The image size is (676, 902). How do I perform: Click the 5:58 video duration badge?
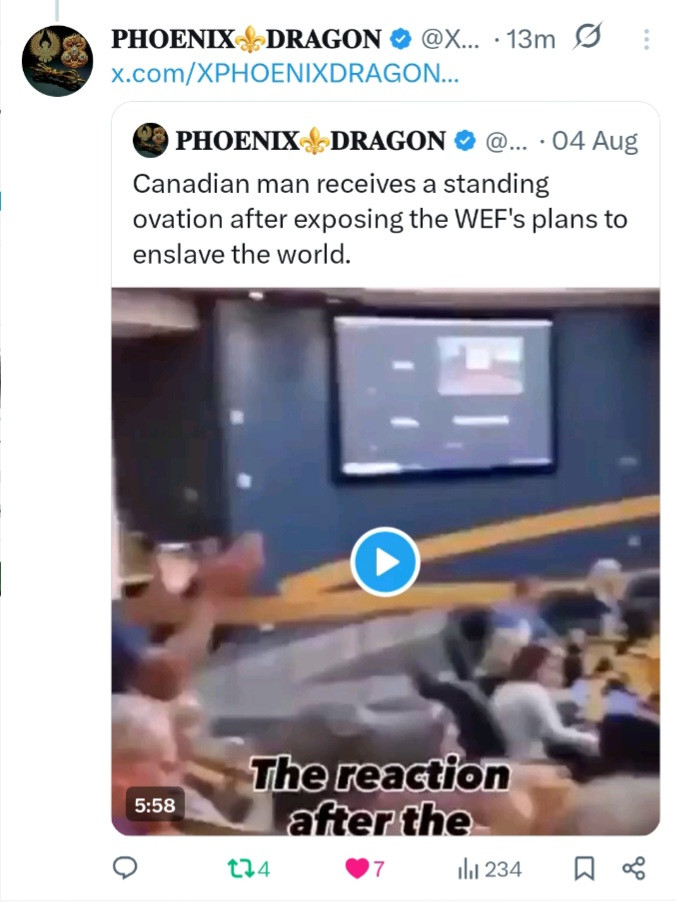click(155, 805)
